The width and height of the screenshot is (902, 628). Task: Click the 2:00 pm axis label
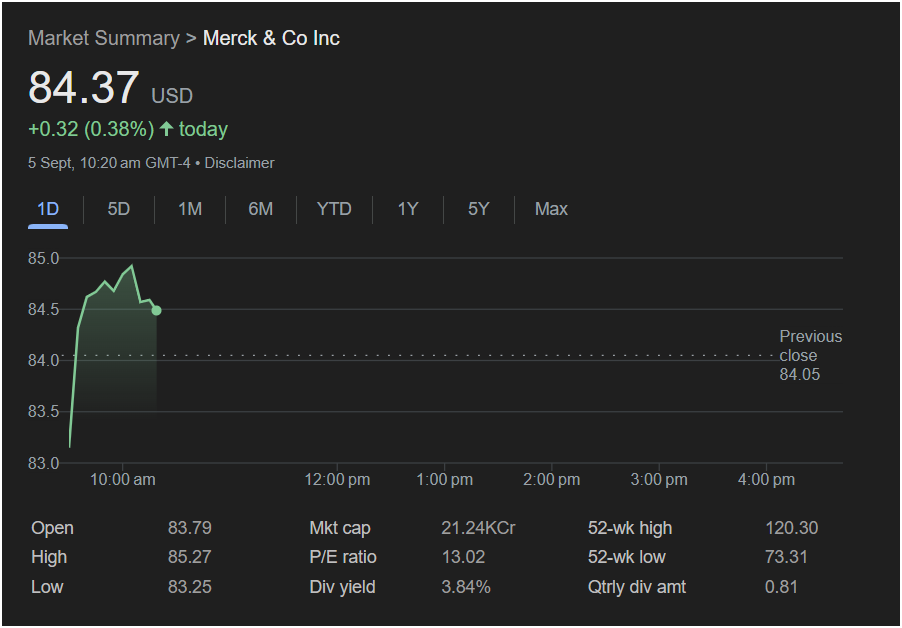(552, 480)
